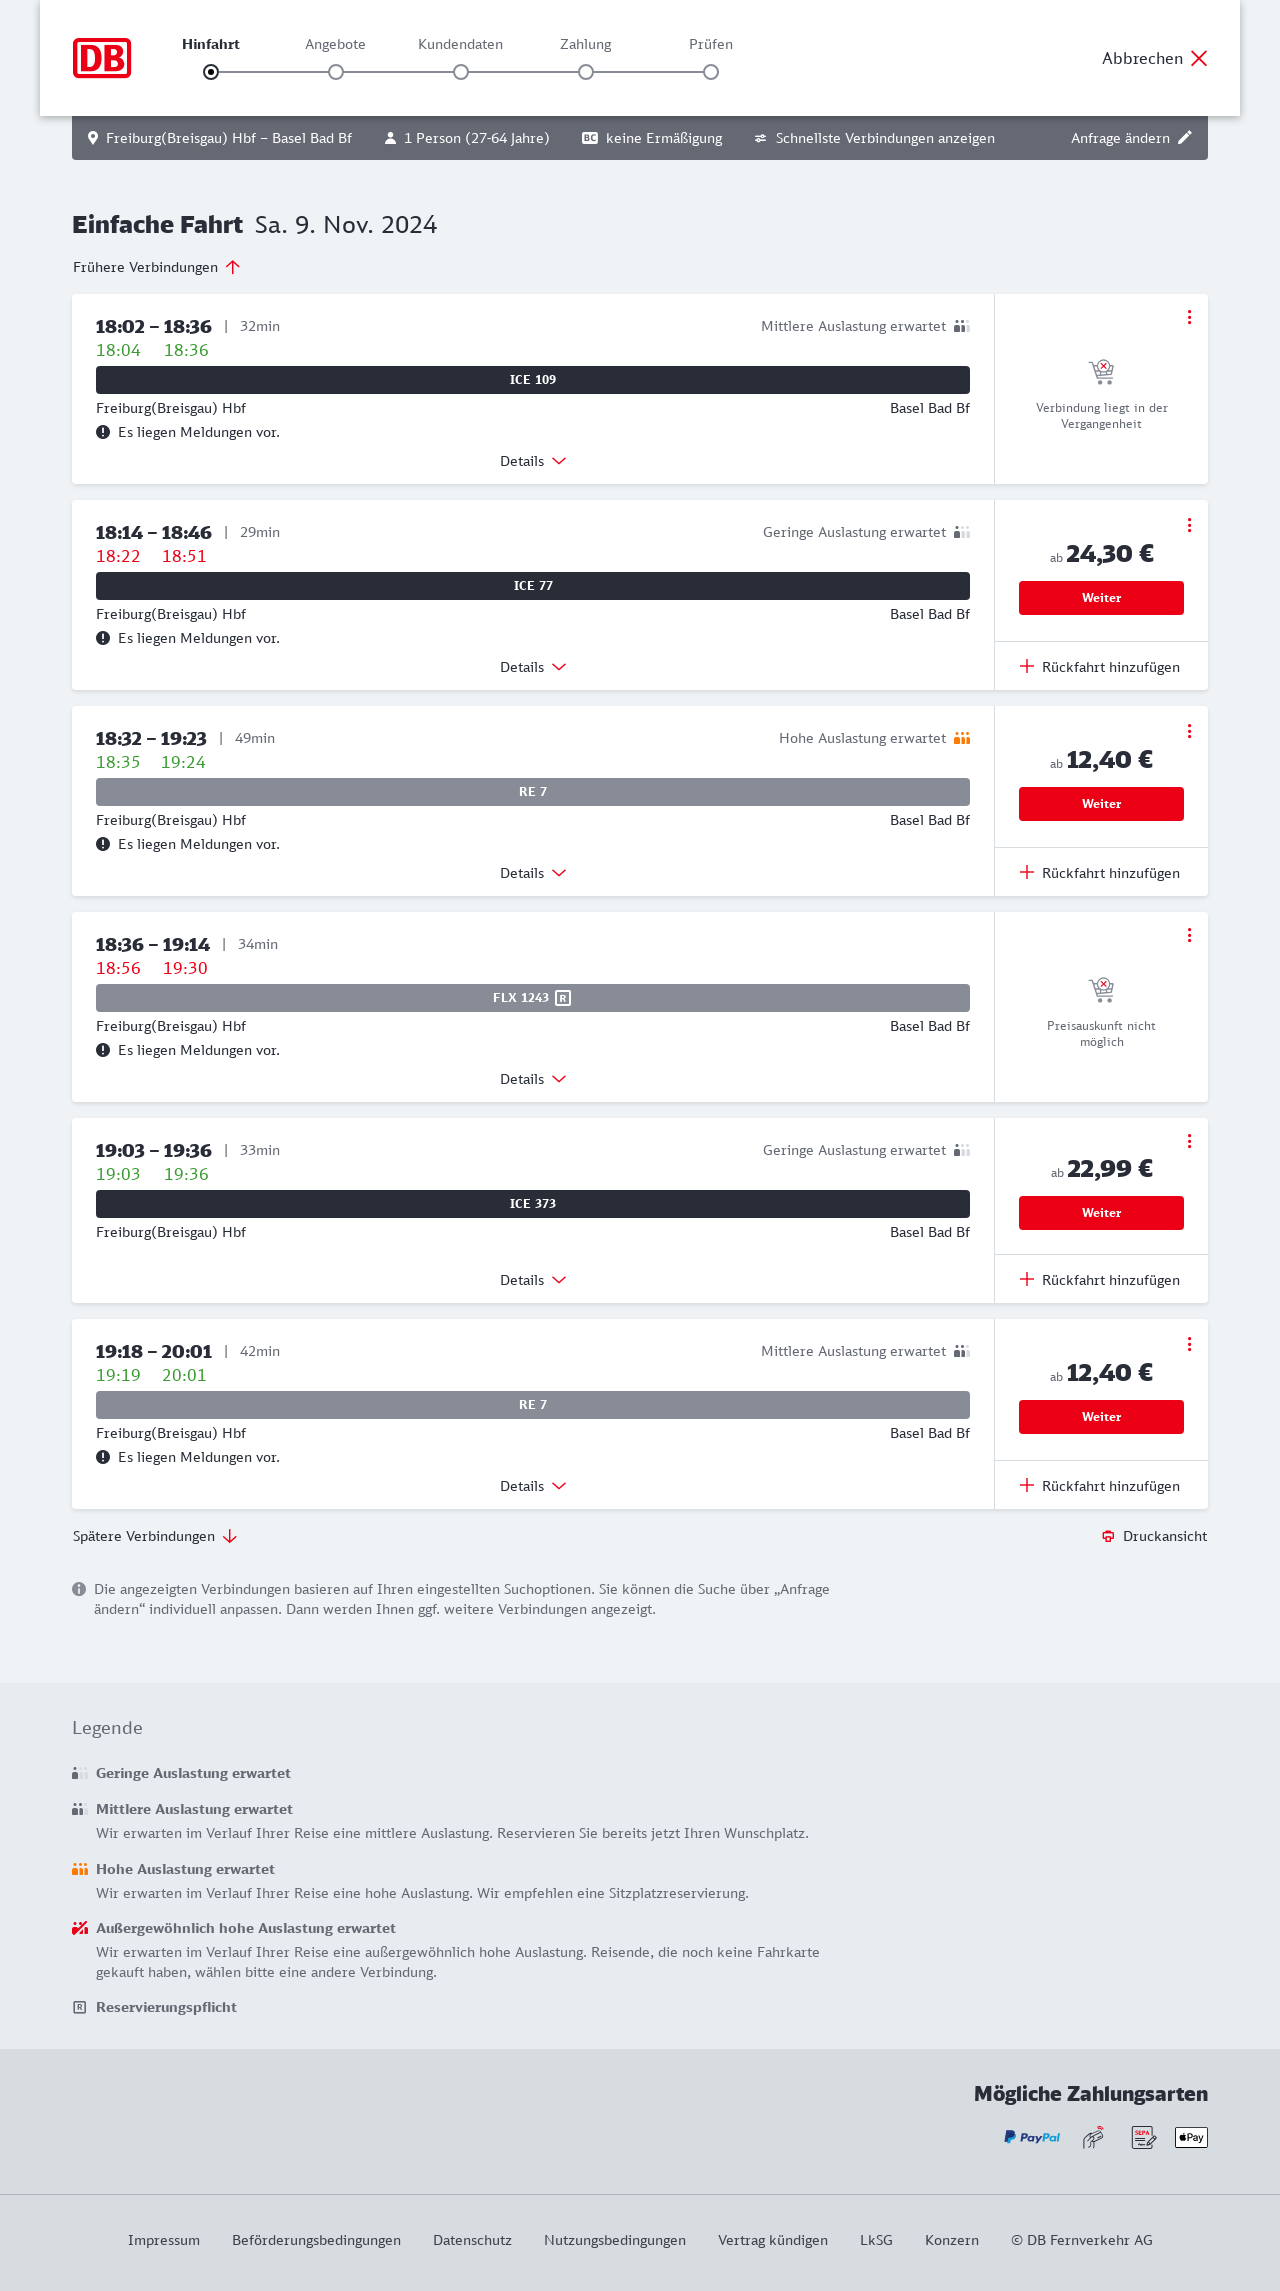1280x2291 pixels.
Task: Expand Details for ICE 373 connection
Action: tap(533, 1280)
